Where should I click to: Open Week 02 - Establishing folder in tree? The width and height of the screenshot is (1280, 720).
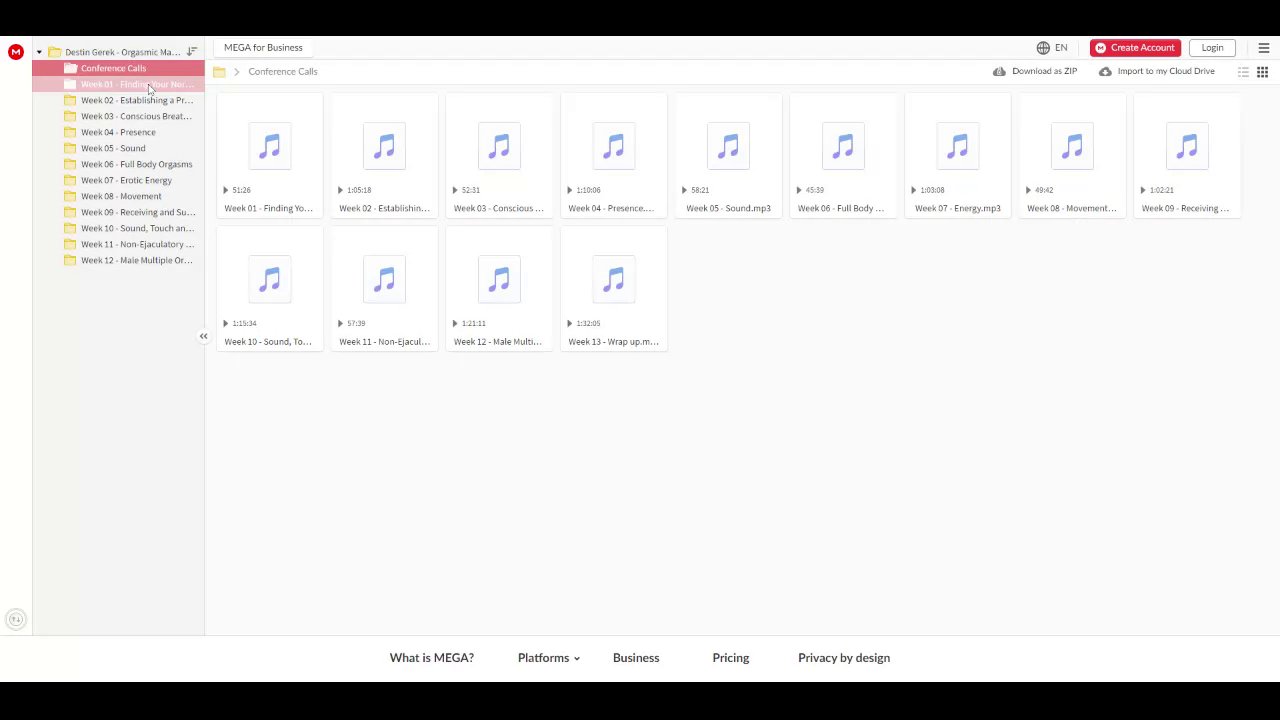click(118, 100)
